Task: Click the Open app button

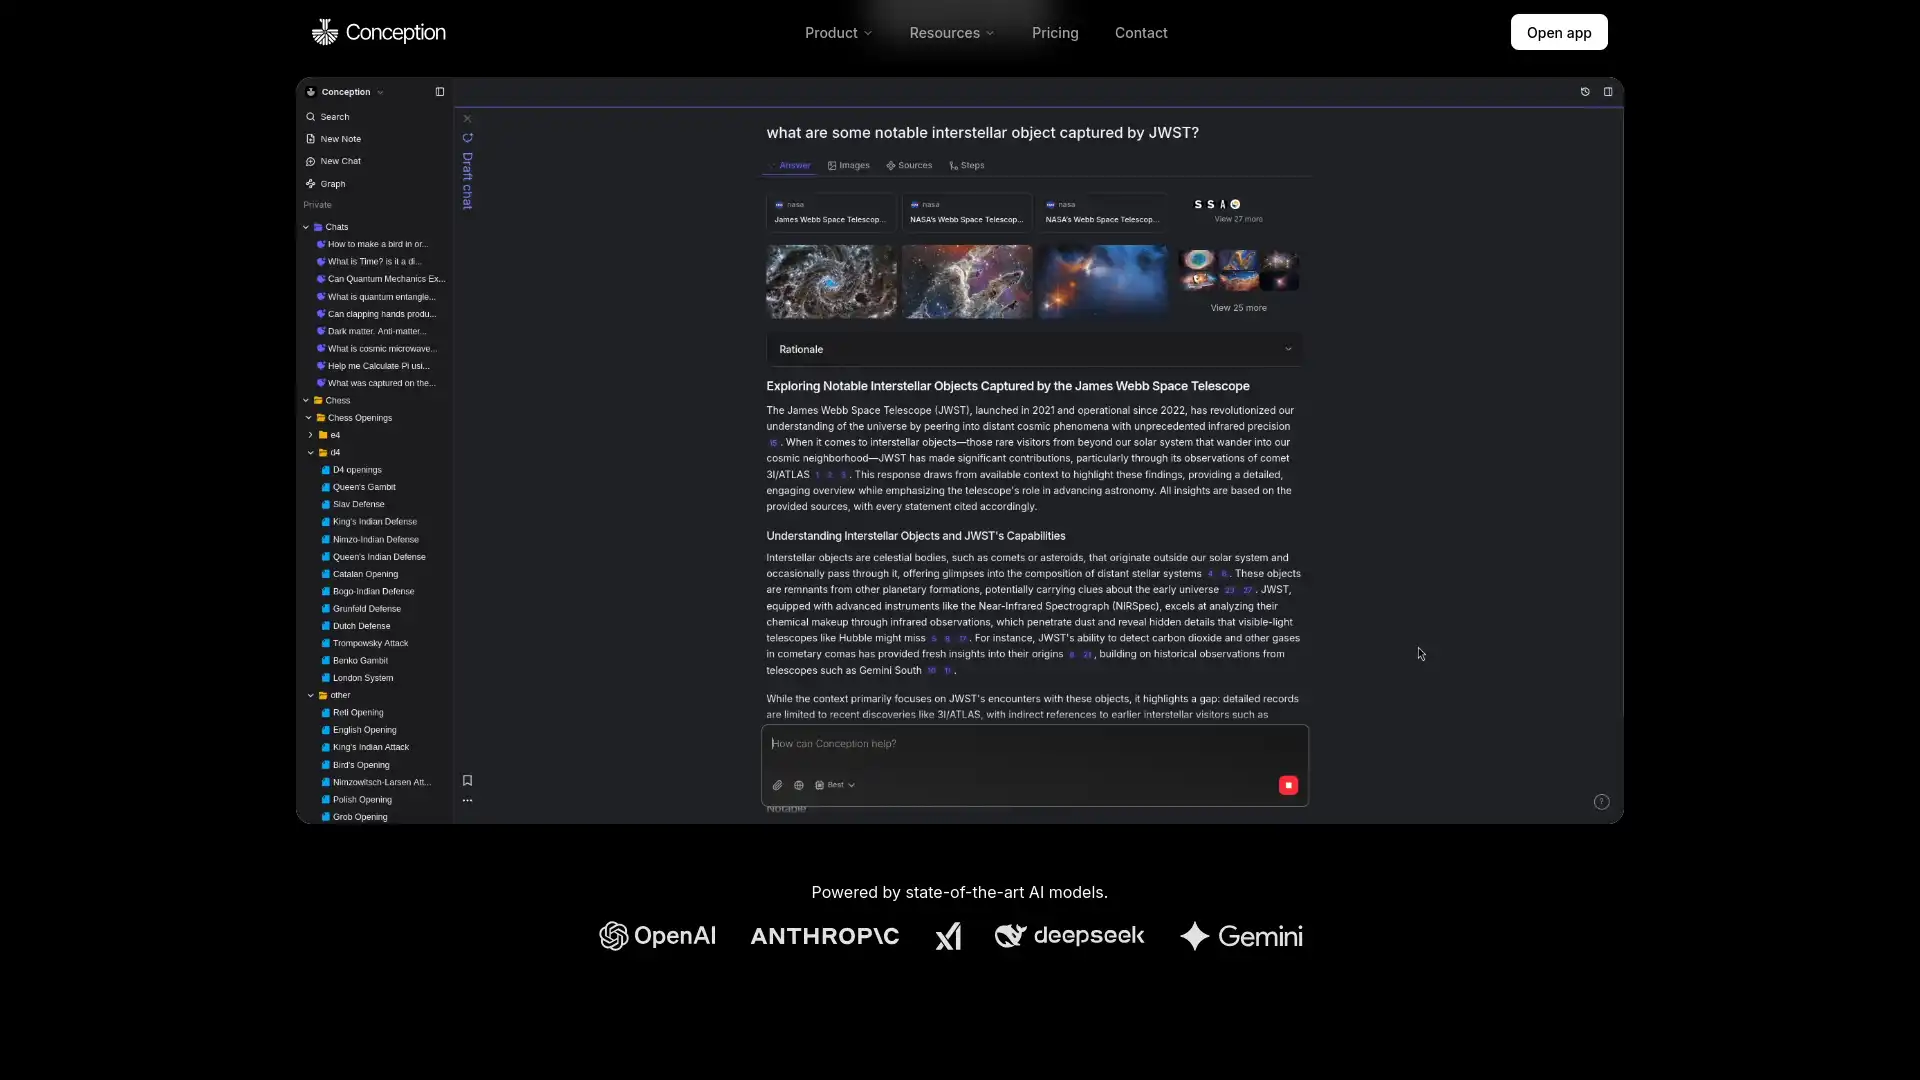Action: (1558, 32)
